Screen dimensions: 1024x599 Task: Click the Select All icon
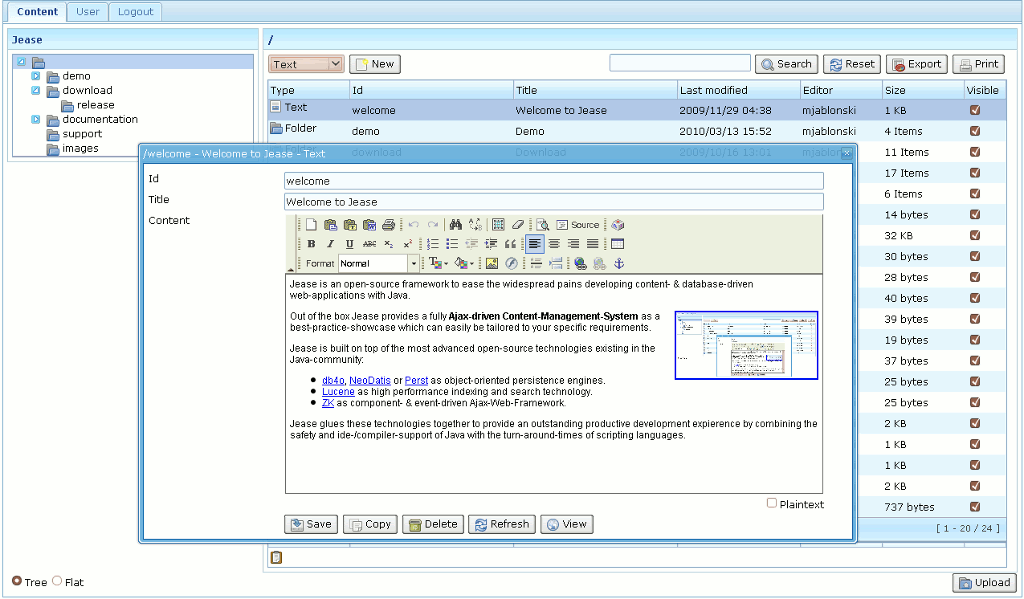tap(498, 225)
